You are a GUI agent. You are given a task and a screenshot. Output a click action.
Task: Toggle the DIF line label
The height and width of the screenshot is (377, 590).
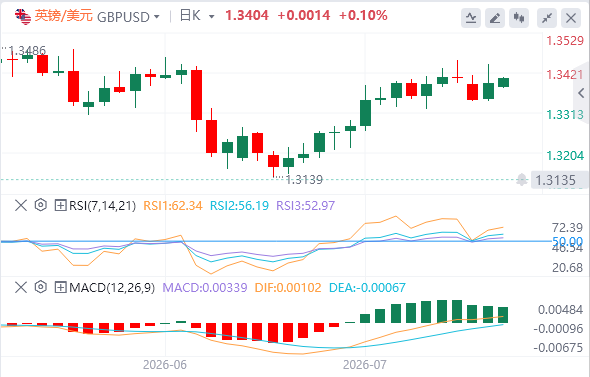tap(288, 287)
